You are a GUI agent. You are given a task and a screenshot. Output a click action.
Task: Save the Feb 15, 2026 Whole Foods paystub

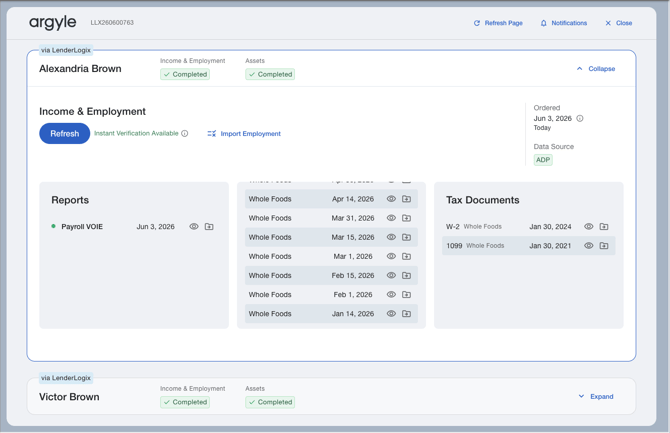tap(406, 275)
